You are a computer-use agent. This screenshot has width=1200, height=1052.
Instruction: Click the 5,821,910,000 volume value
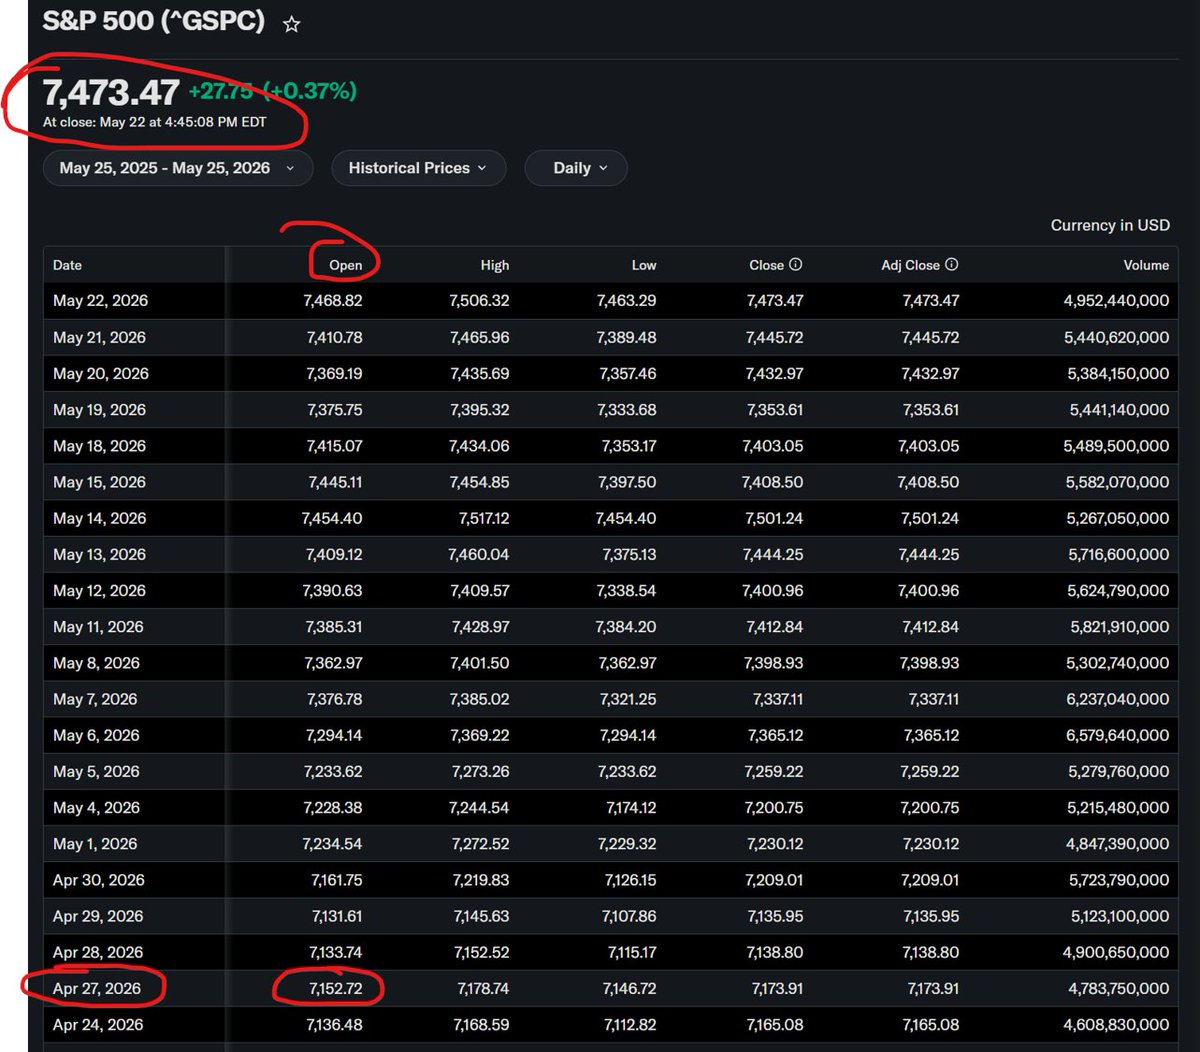point(1120,627)
